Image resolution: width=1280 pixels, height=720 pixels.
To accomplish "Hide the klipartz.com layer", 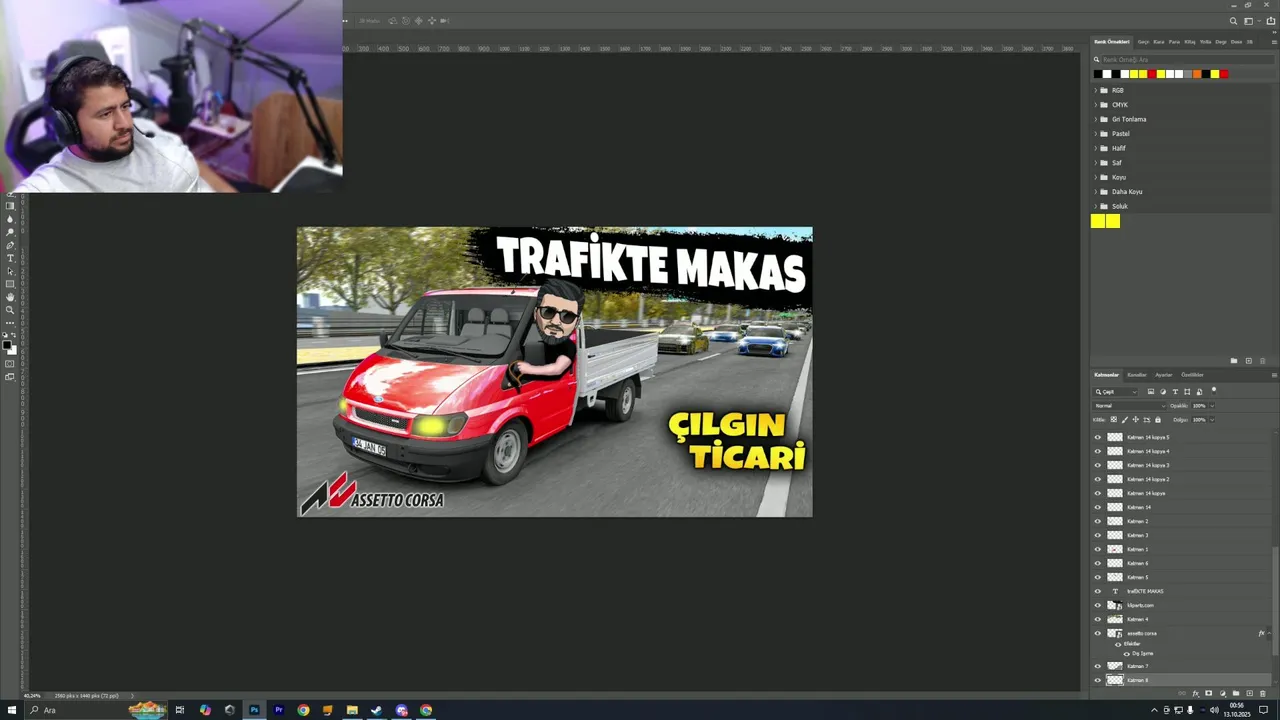I will pyautogui.click(x=1097, y=605).
